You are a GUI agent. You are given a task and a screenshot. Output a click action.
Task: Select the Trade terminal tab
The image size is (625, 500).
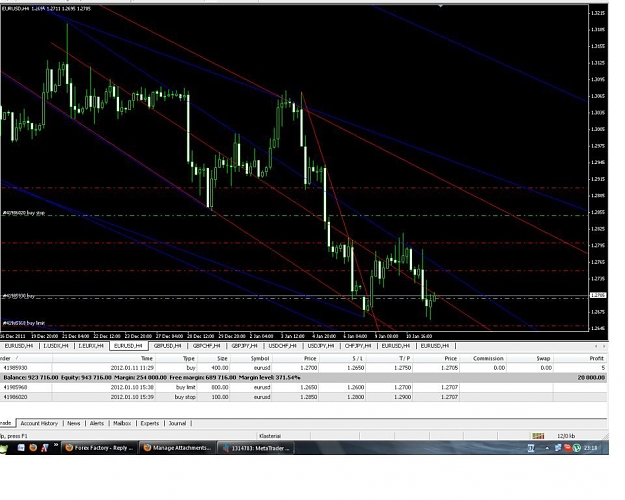(x=6, y=423)
